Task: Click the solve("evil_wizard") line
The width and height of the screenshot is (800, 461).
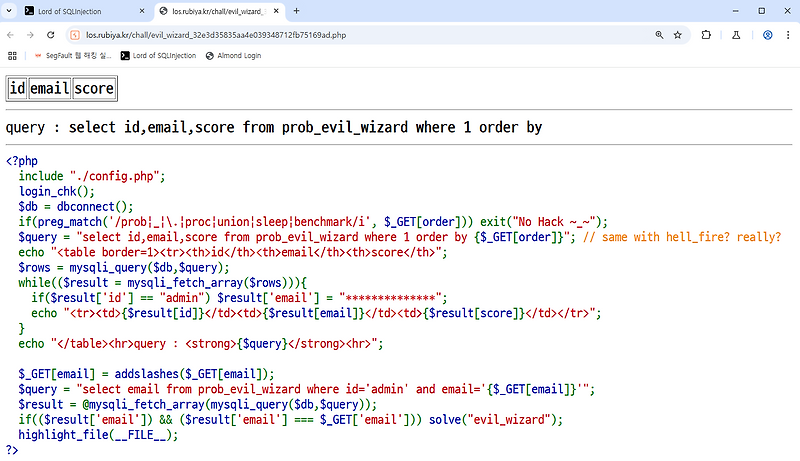Action: [x=291, y=420]
